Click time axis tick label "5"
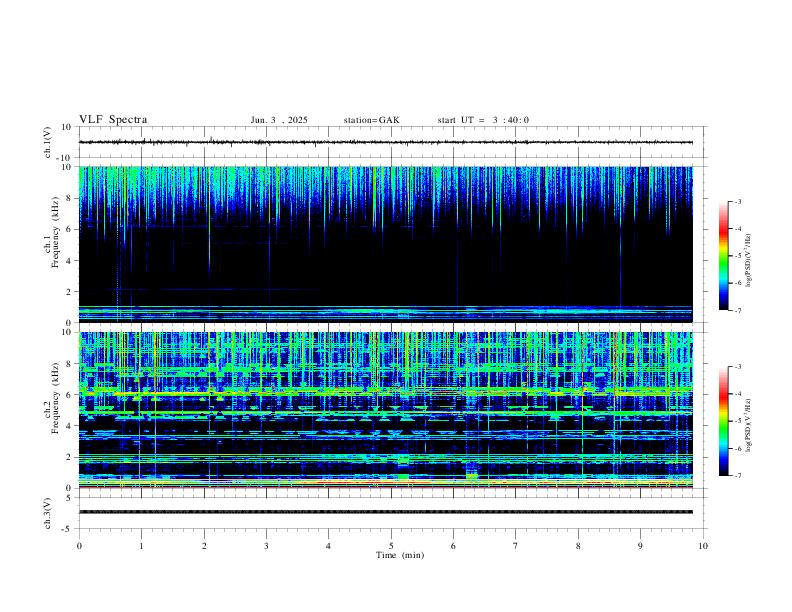Image resolution: width=792 pixels, height=612 pixels. [391, 546]
